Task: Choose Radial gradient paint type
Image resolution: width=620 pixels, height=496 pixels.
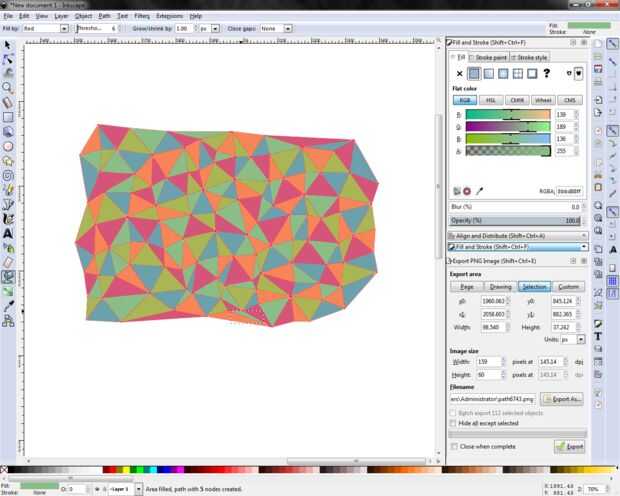Action: click(503, 74)
